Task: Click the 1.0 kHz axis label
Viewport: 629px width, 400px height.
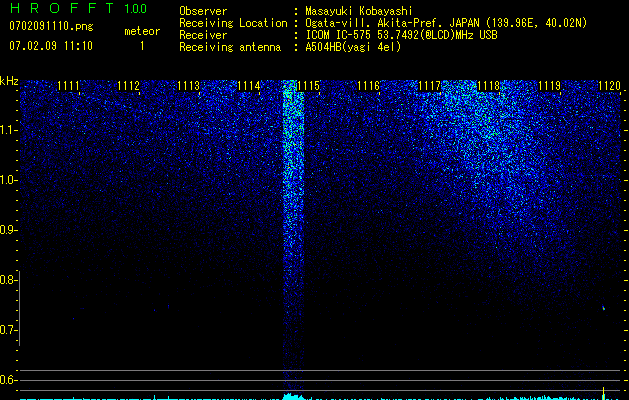Action: click(8, 180)
